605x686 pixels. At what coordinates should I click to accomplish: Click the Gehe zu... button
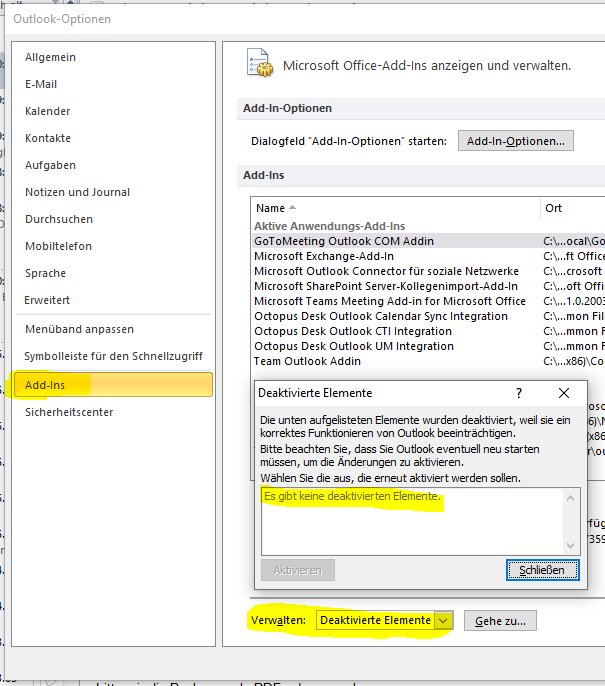500,621
